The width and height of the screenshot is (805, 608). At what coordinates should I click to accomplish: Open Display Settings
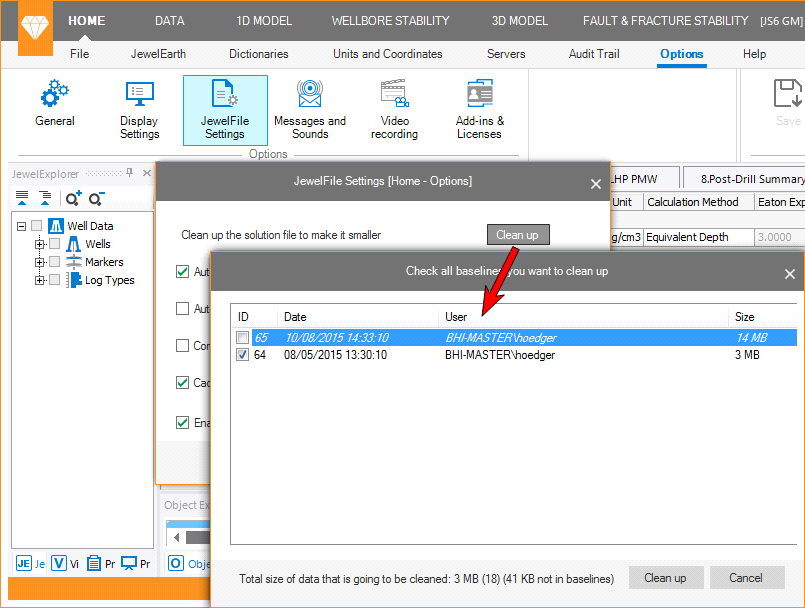[x=139, y=110]
